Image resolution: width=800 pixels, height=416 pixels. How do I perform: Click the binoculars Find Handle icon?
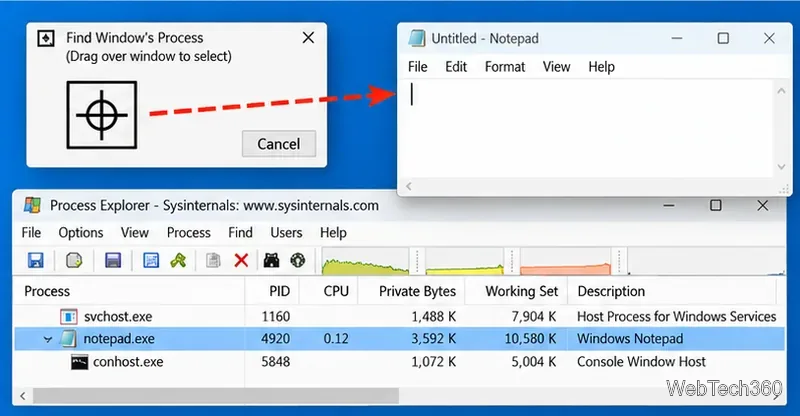(271, 261)
